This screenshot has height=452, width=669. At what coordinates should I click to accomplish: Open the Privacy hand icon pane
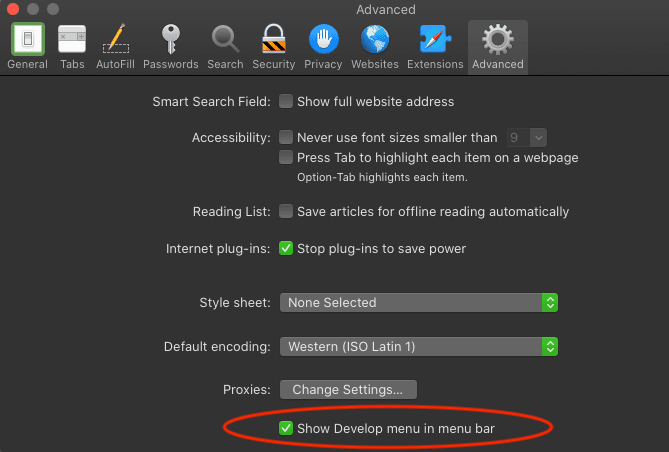tap(323, 46)
